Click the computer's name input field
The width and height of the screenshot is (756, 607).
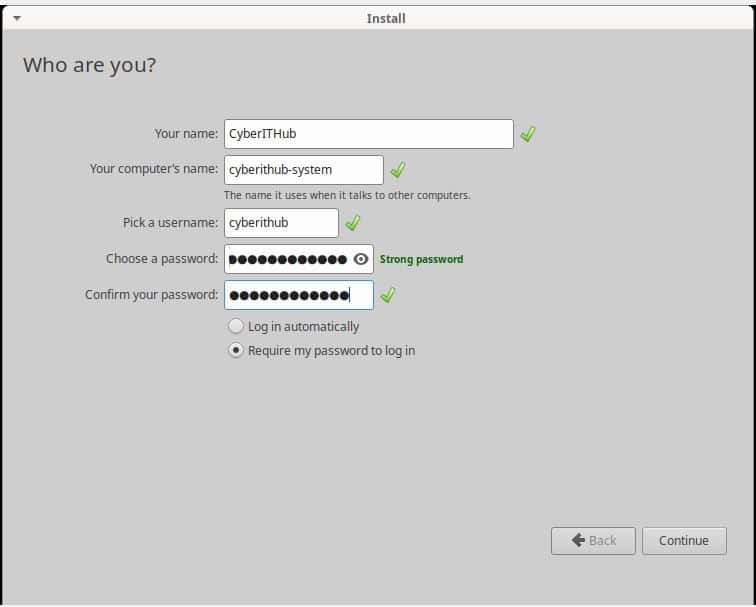(304, 170)
